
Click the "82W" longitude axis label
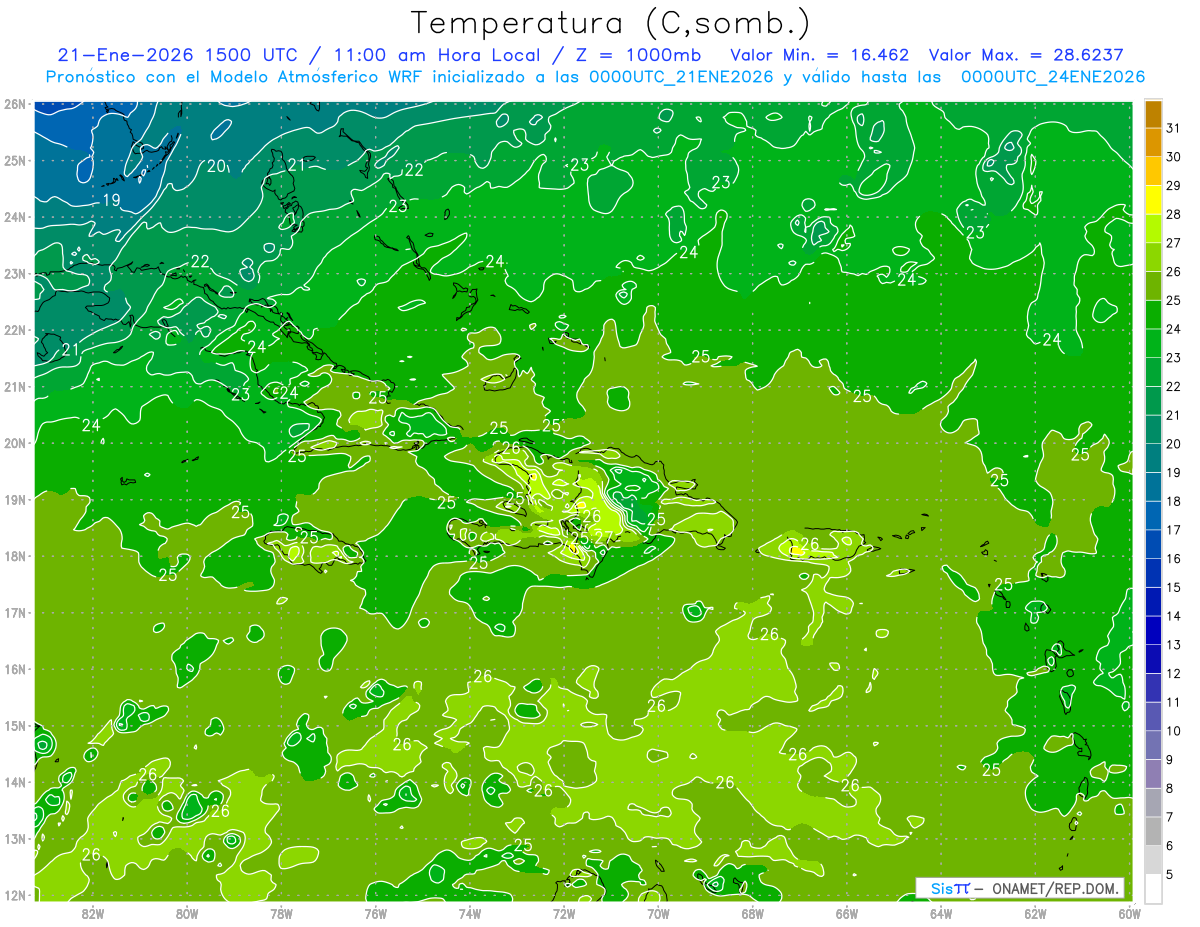[x=92, y=913]
